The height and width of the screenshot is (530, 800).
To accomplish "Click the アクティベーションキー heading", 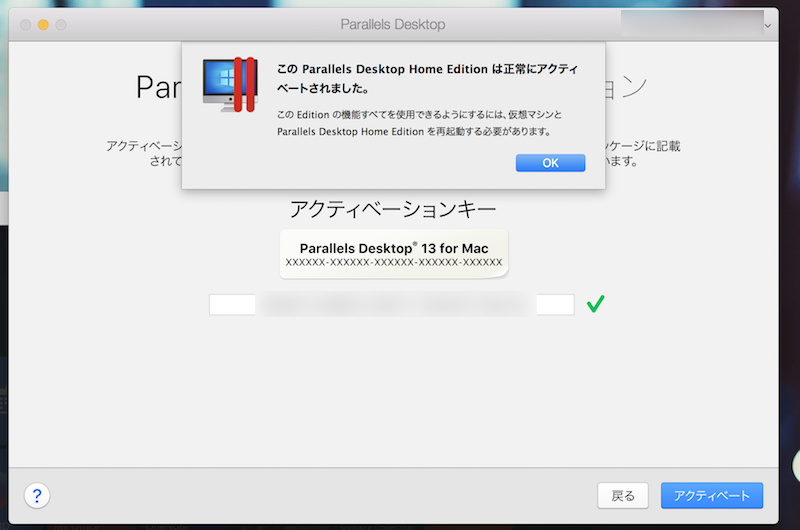I will point(393,209).
